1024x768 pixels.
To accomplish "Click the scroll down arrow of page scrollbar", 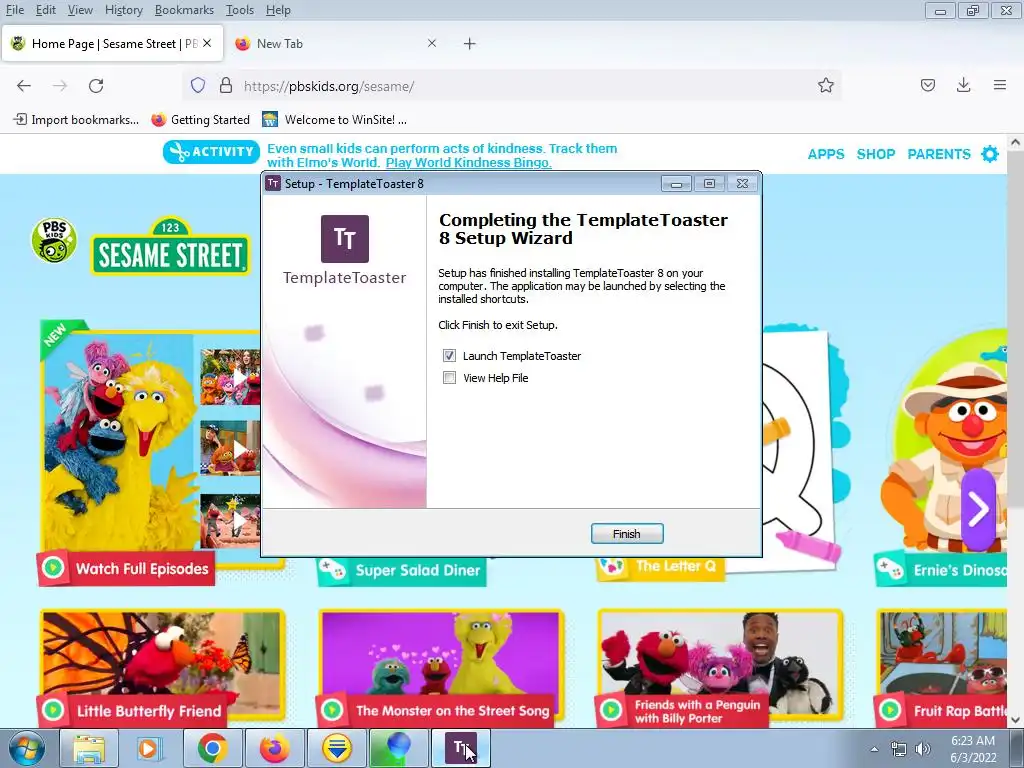I will (1015, 719).
